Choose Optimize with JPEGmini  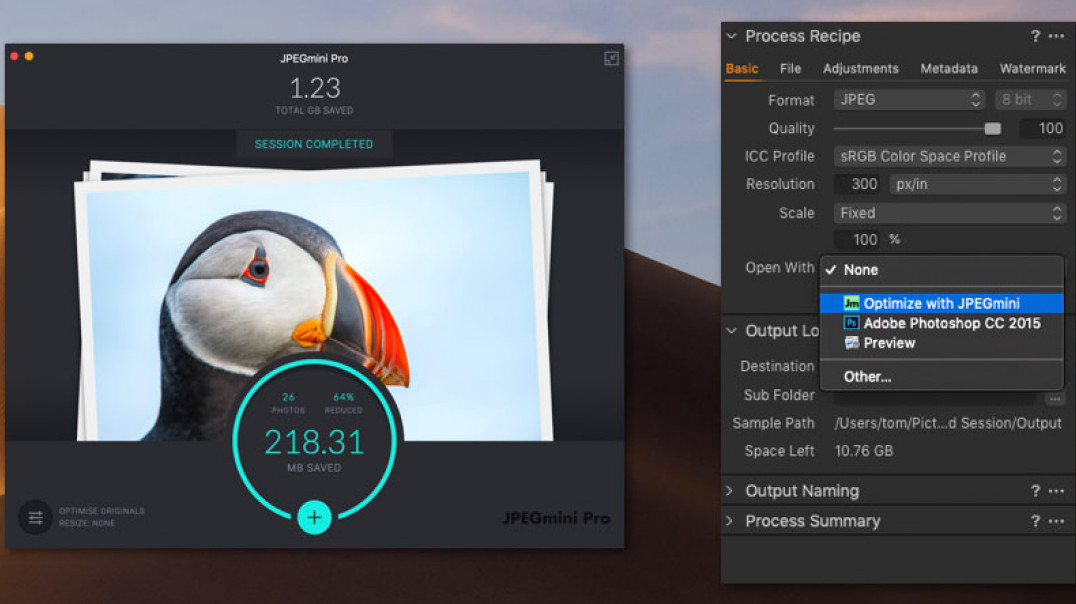click(x=942, y=303)
